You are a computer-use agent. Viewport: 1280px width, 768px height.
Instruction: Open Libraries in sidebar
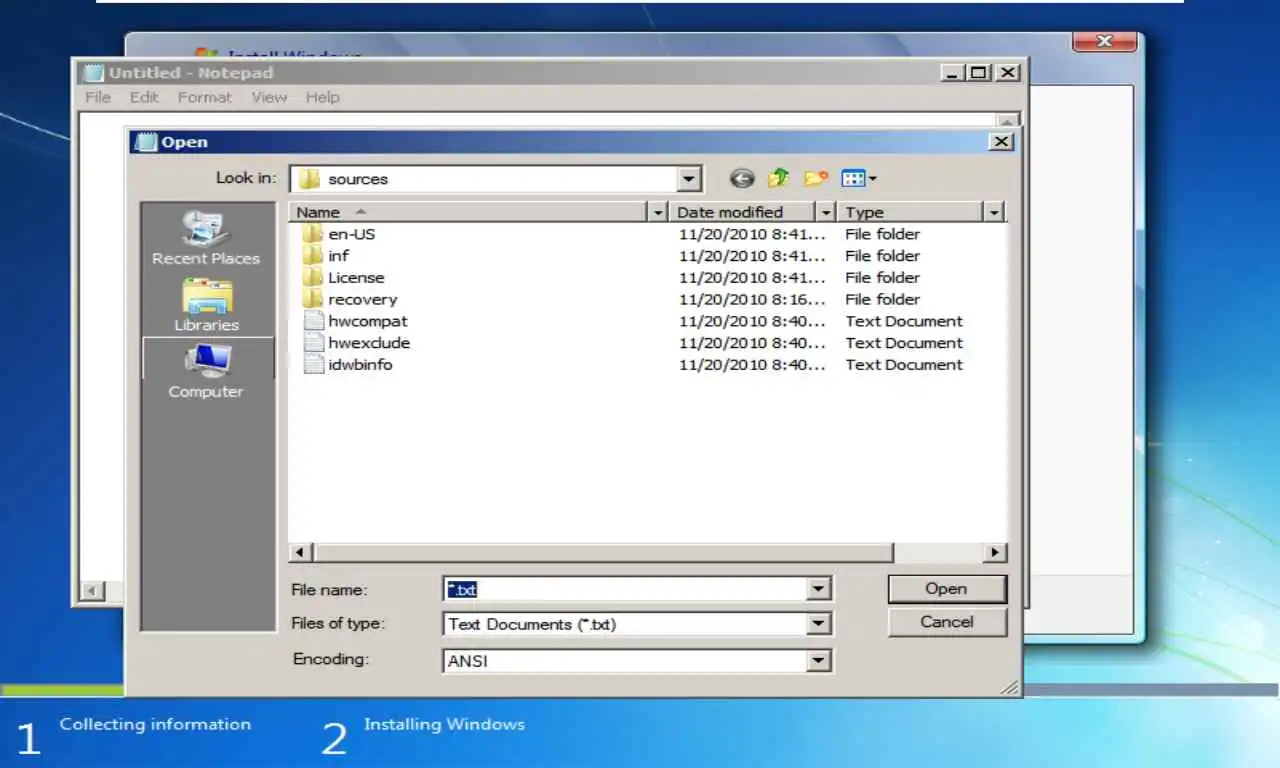(206, 305)
